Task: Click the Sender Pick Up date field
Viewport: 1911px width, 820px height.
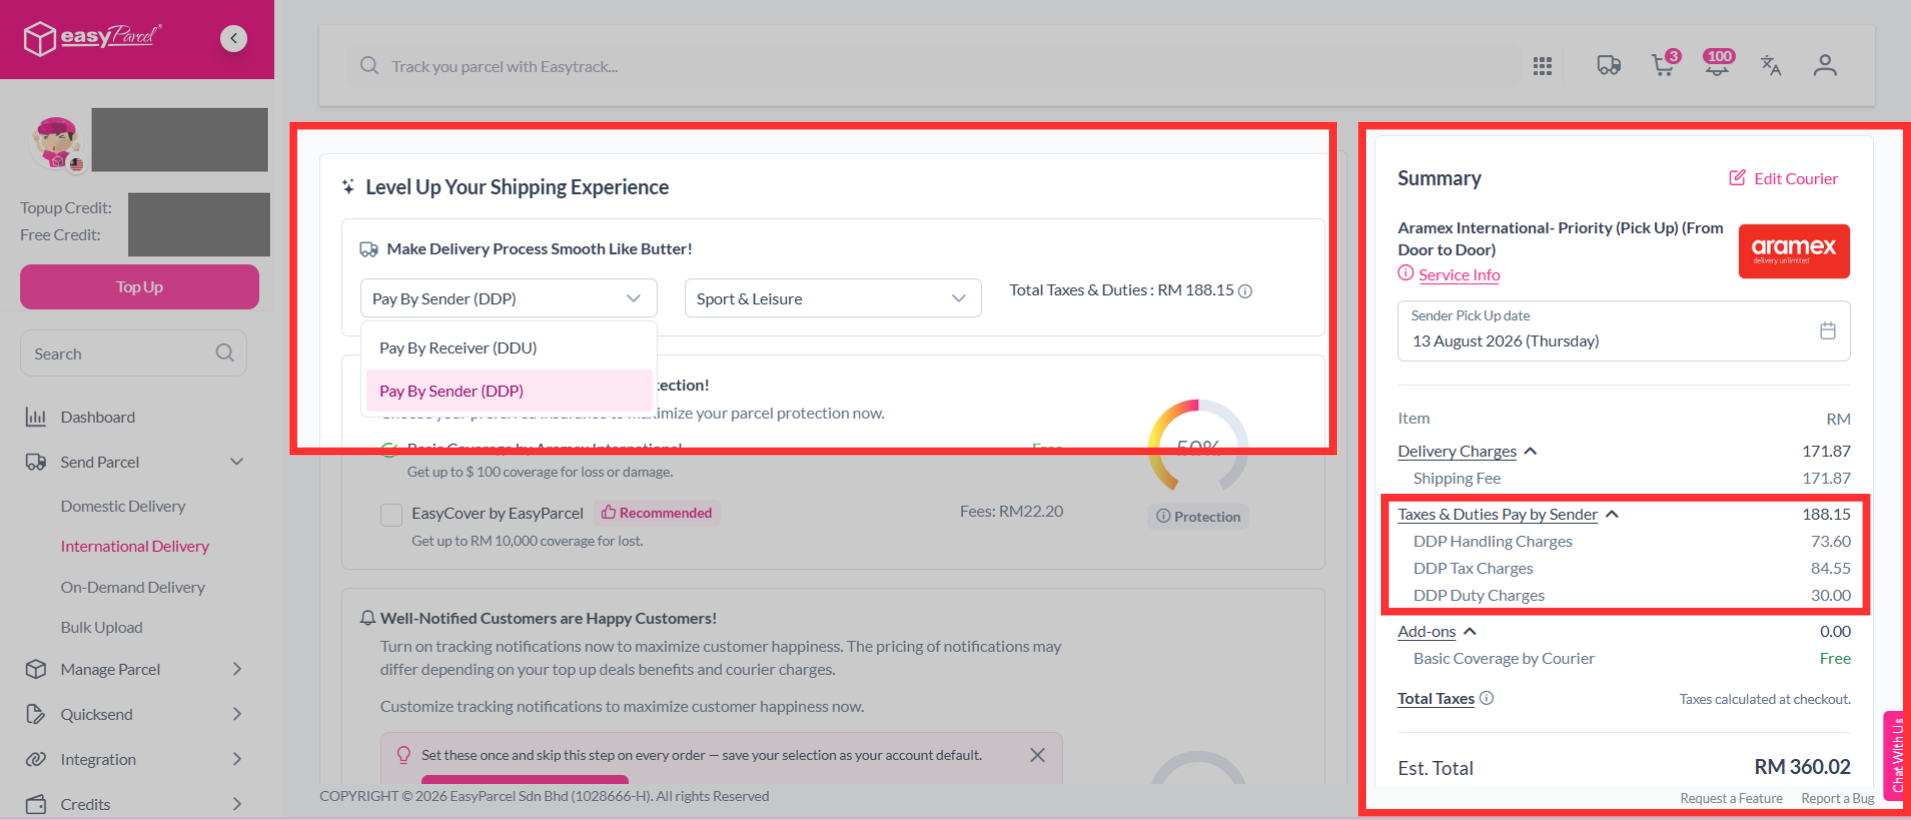Action: [x=1623, y=330]
